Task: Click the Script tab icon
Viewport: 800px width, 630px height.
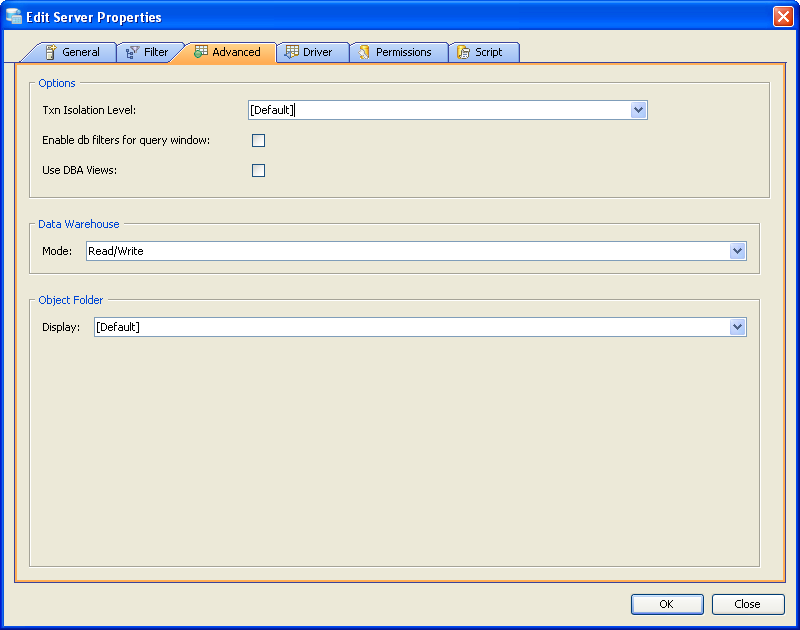Action: [463, 52]
